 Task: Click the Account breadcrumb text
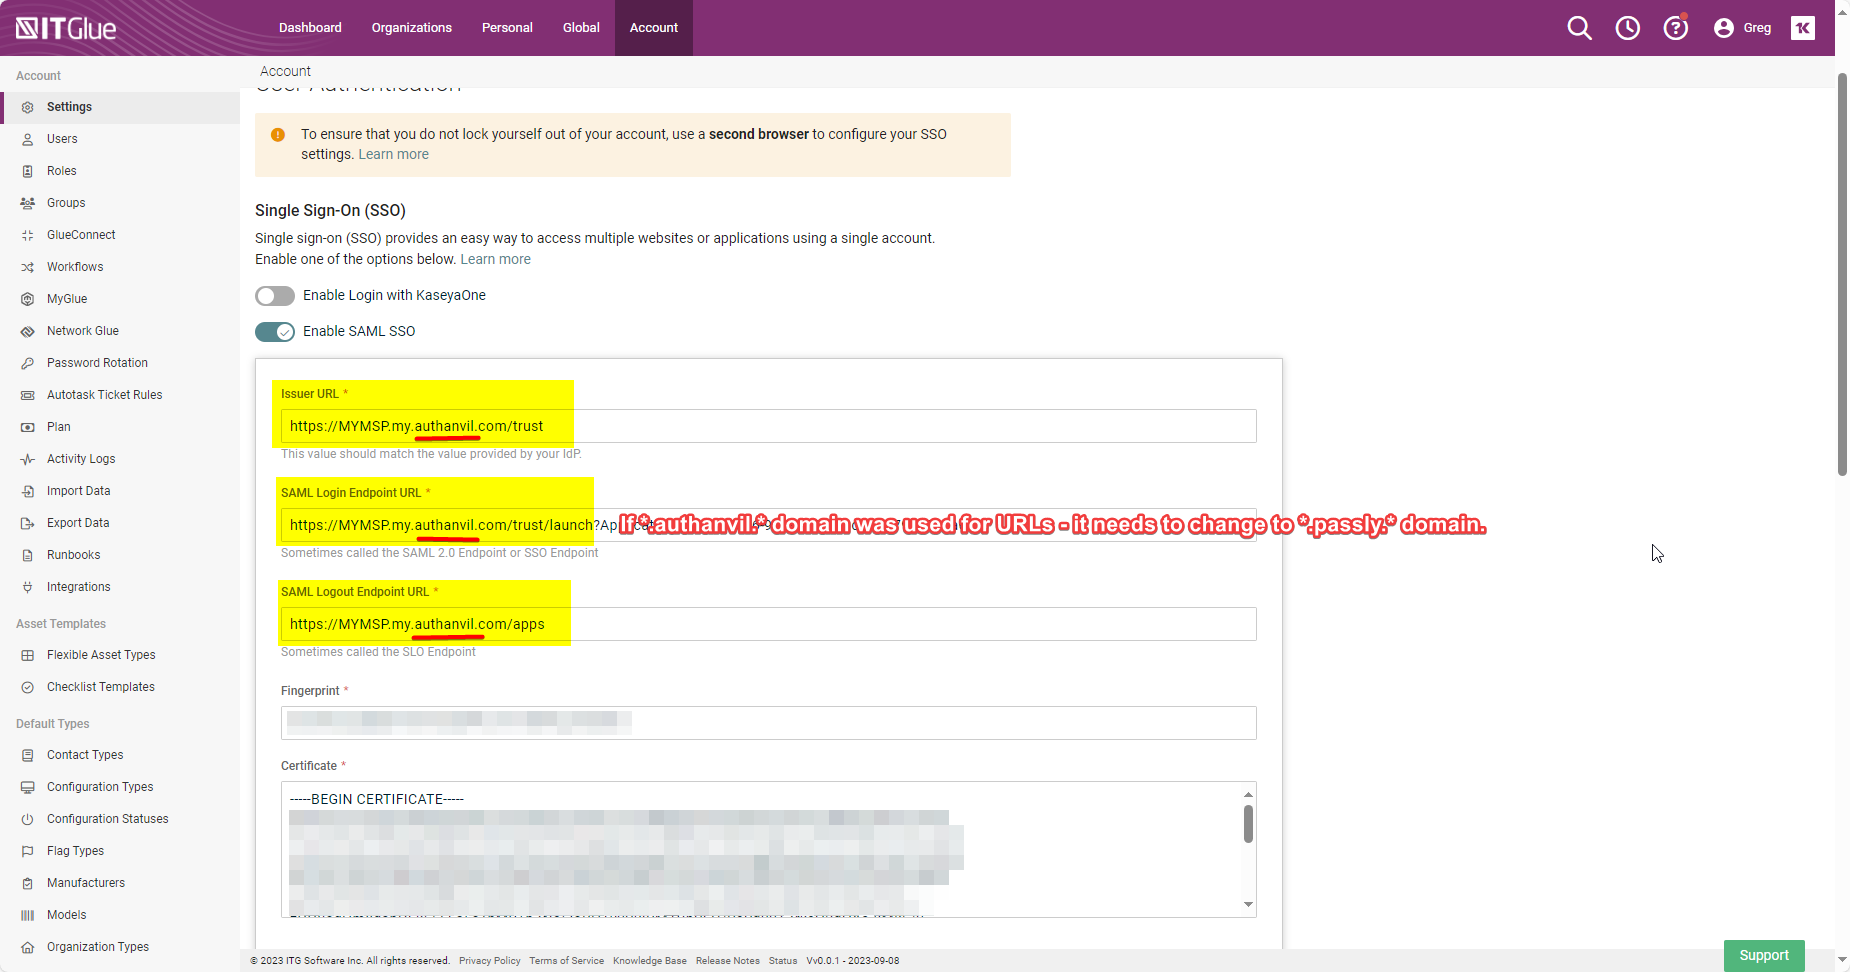coord(285,71)
